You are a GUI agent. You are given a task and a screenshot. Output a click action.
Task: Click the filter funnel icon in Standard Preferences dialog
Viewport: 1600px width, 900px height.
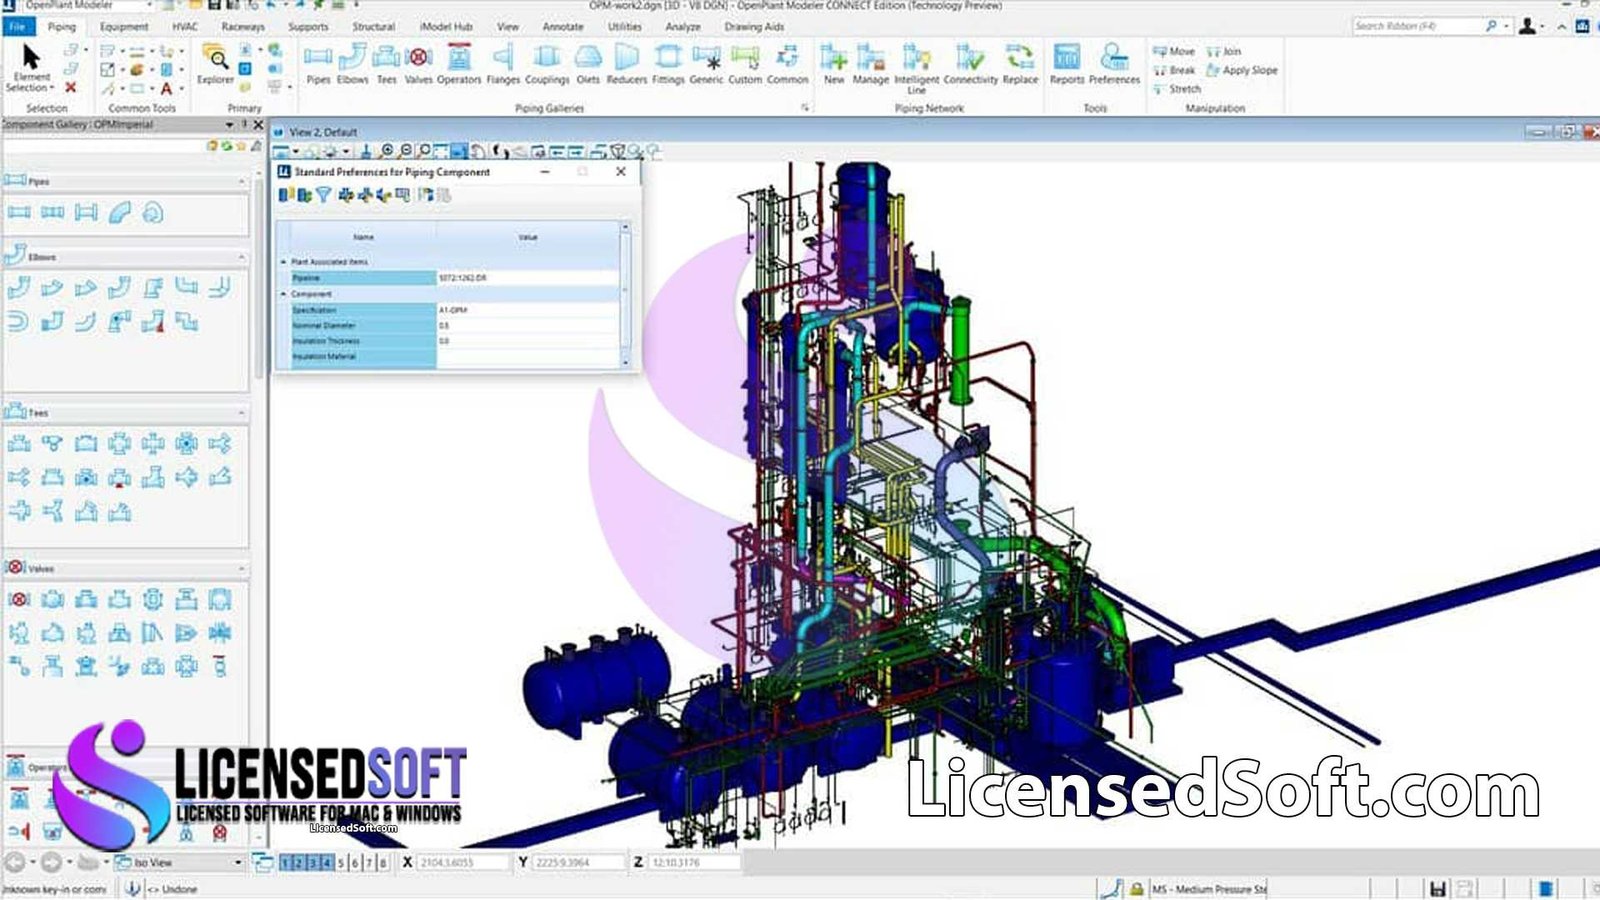(x=323, y=195)
